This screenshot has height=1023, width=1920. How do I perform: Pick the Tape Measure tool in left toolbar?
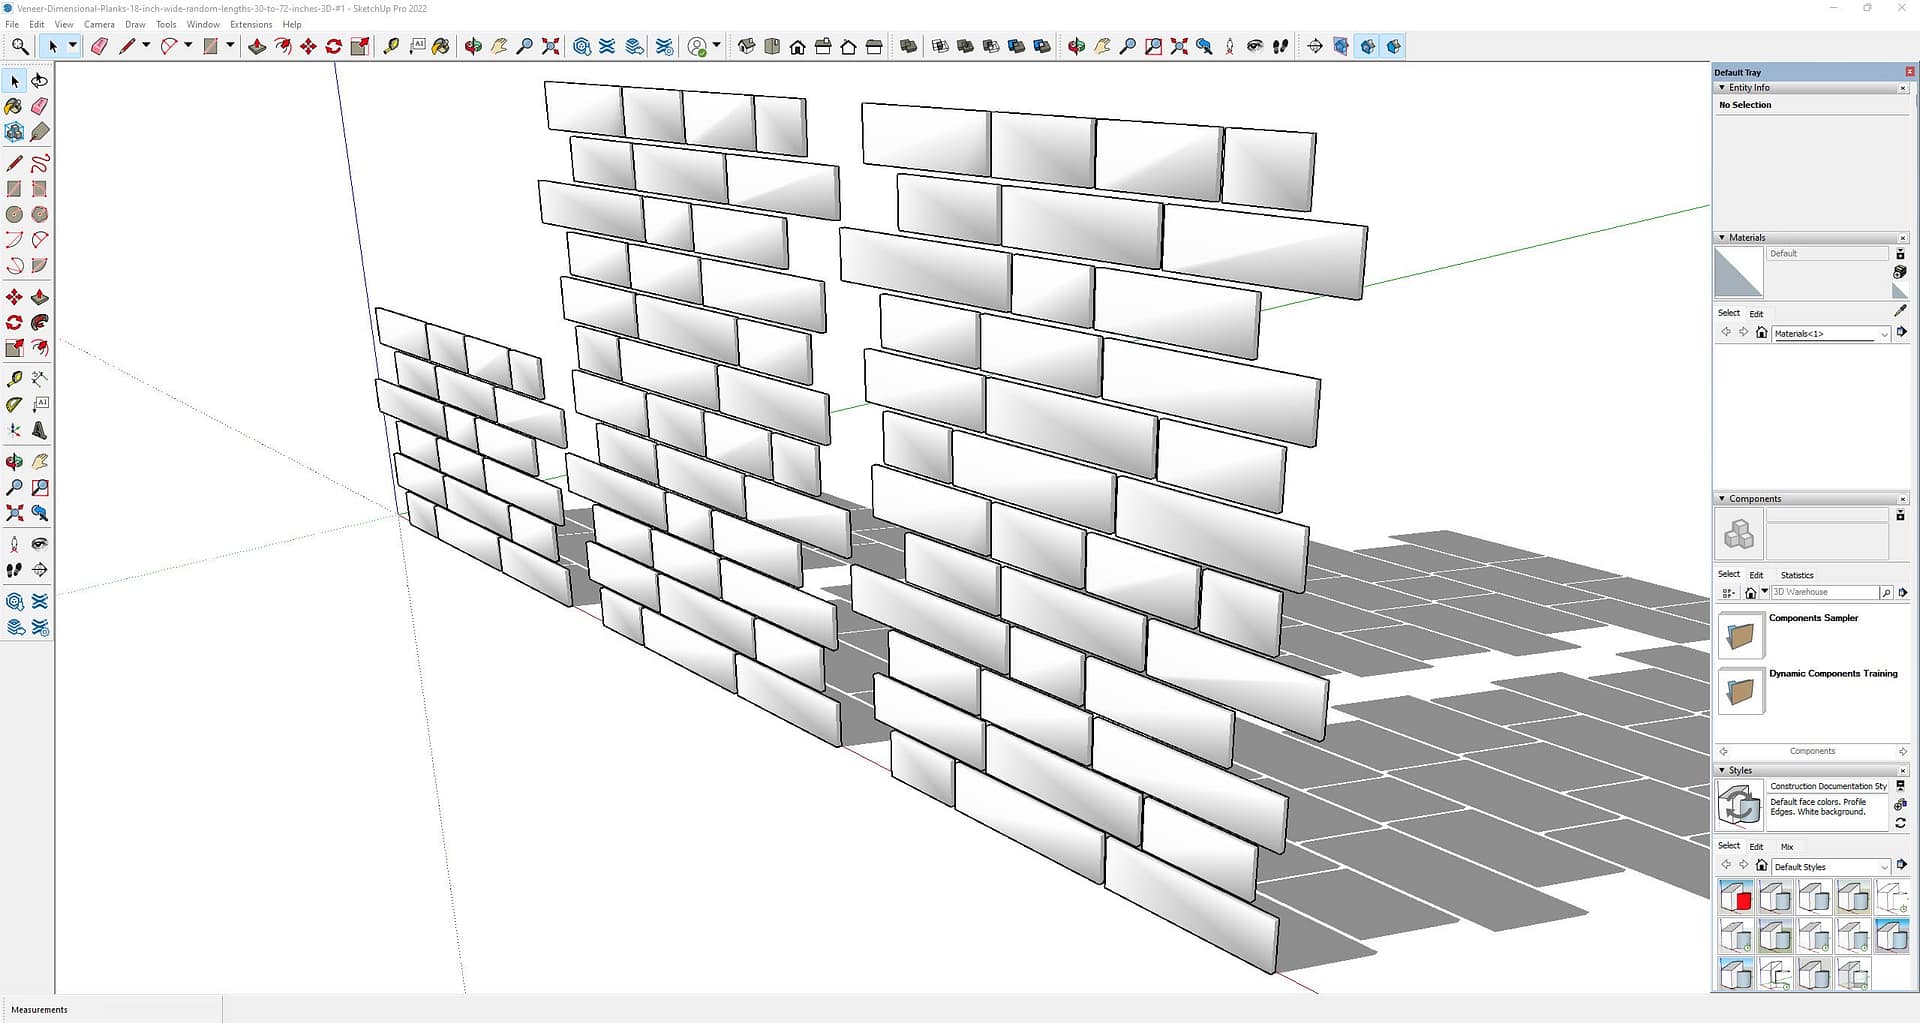click(x=14, y=379)
